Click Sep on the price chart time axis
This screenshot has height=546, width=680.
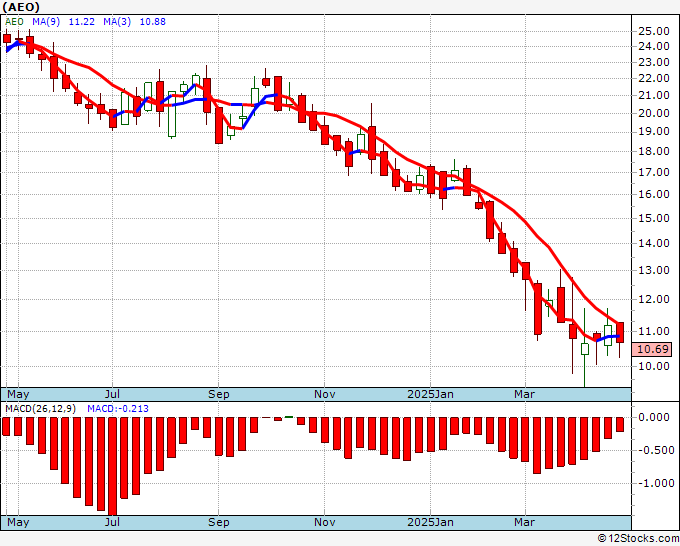pyautogui.click(x=219, y=394)
